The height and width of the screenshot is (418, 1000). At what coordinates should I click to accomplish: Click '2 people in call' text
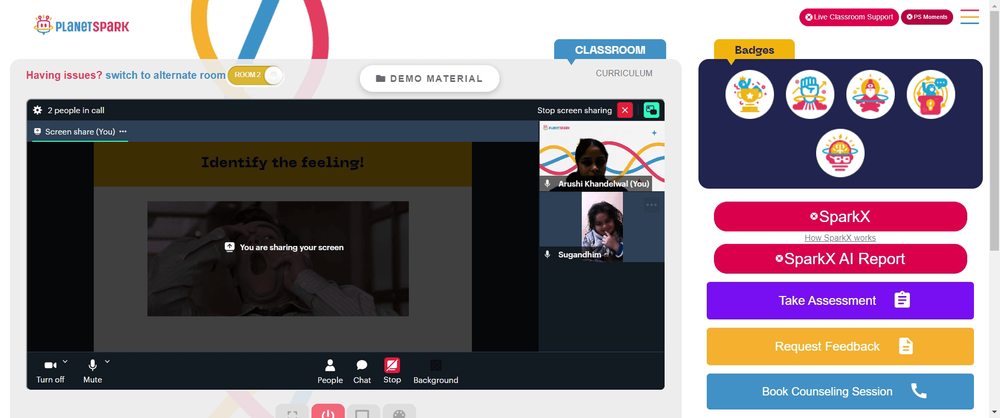(76, 110)
